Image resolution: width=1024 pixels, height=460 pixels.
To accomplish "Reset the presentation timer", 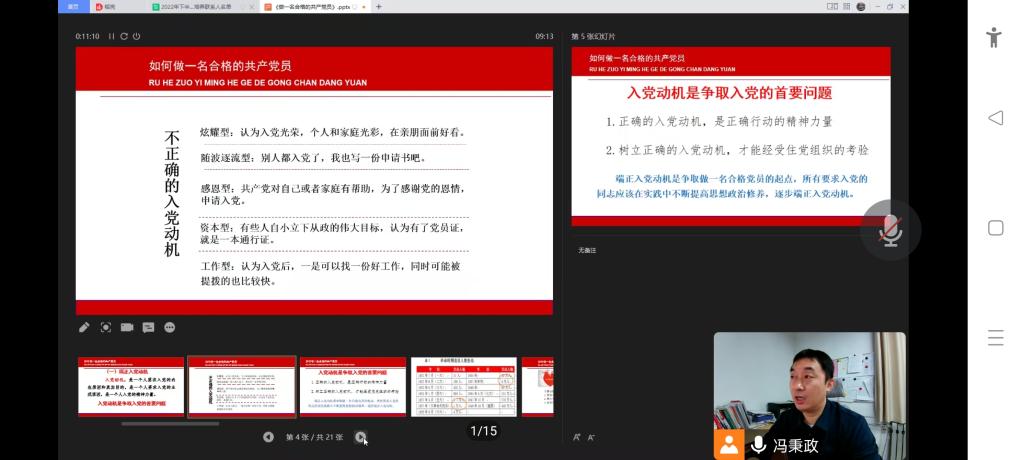I will coord(124,36).
